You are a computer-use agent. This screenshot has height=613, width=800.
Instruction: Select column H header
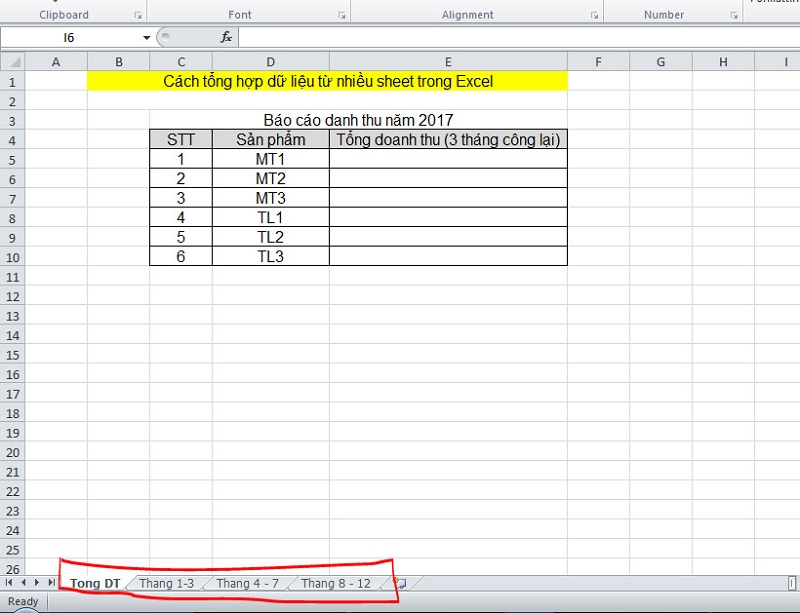(x=723, y=62)
